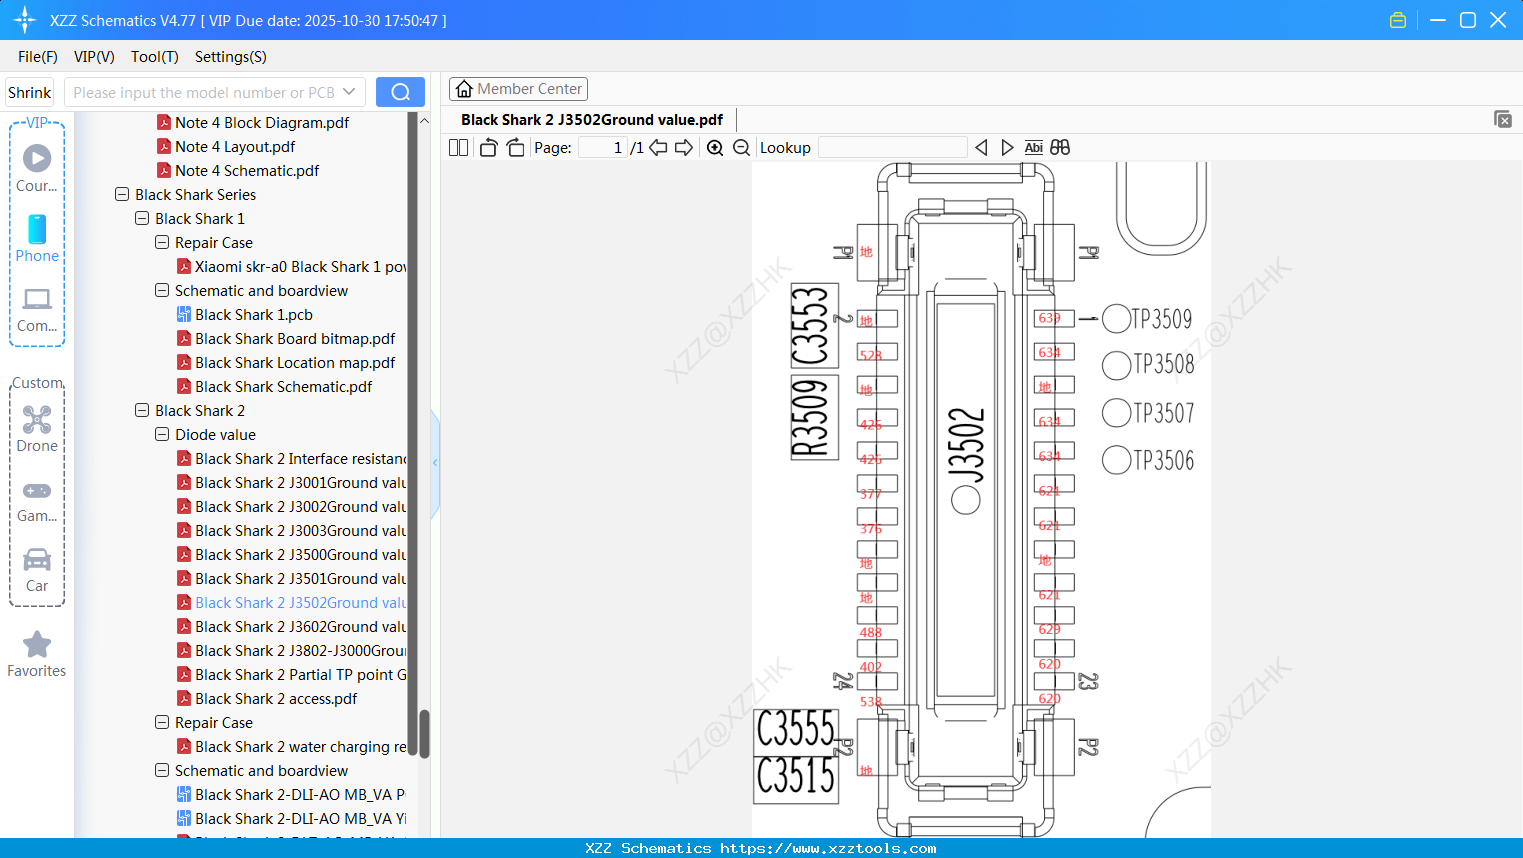The height and width of the screenshot is (858, 1523).
Task: Collapse the Black Shark 2 node
Action: point(142,410)
